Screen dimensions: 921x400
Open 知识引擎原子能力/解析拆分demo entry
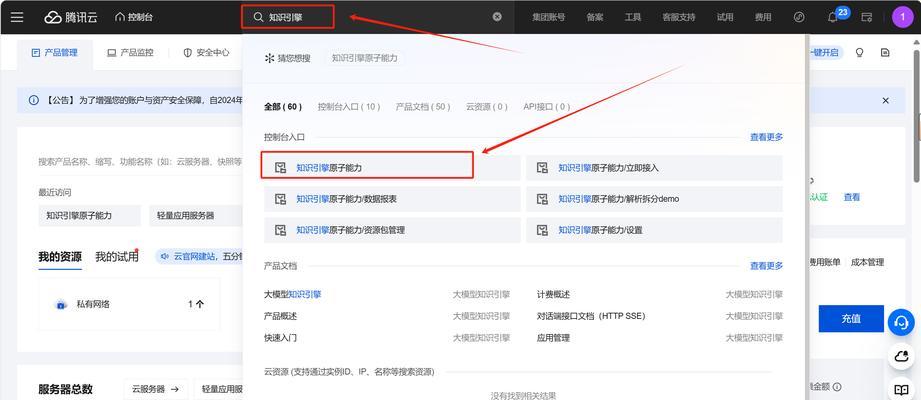point(654,199)
